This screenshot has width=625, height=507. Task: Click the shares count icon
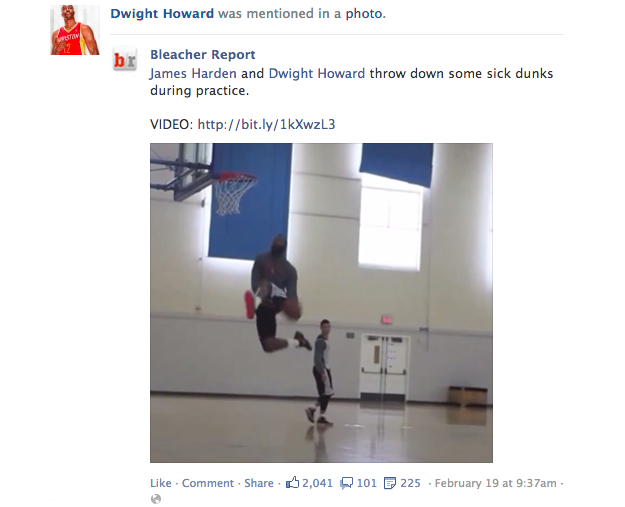390,483
